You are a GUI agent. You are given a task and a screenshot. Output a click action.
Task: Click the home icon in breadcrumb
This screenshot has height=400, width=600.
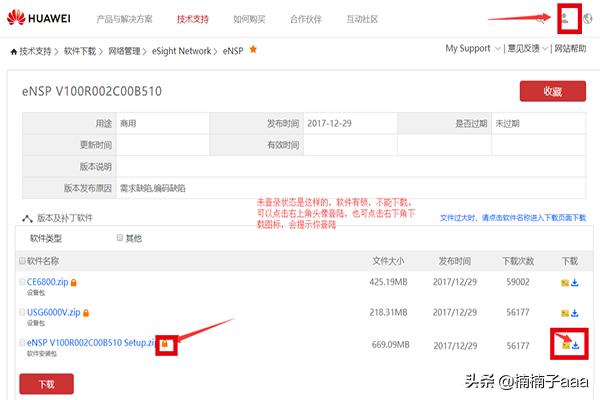[14, 51]
